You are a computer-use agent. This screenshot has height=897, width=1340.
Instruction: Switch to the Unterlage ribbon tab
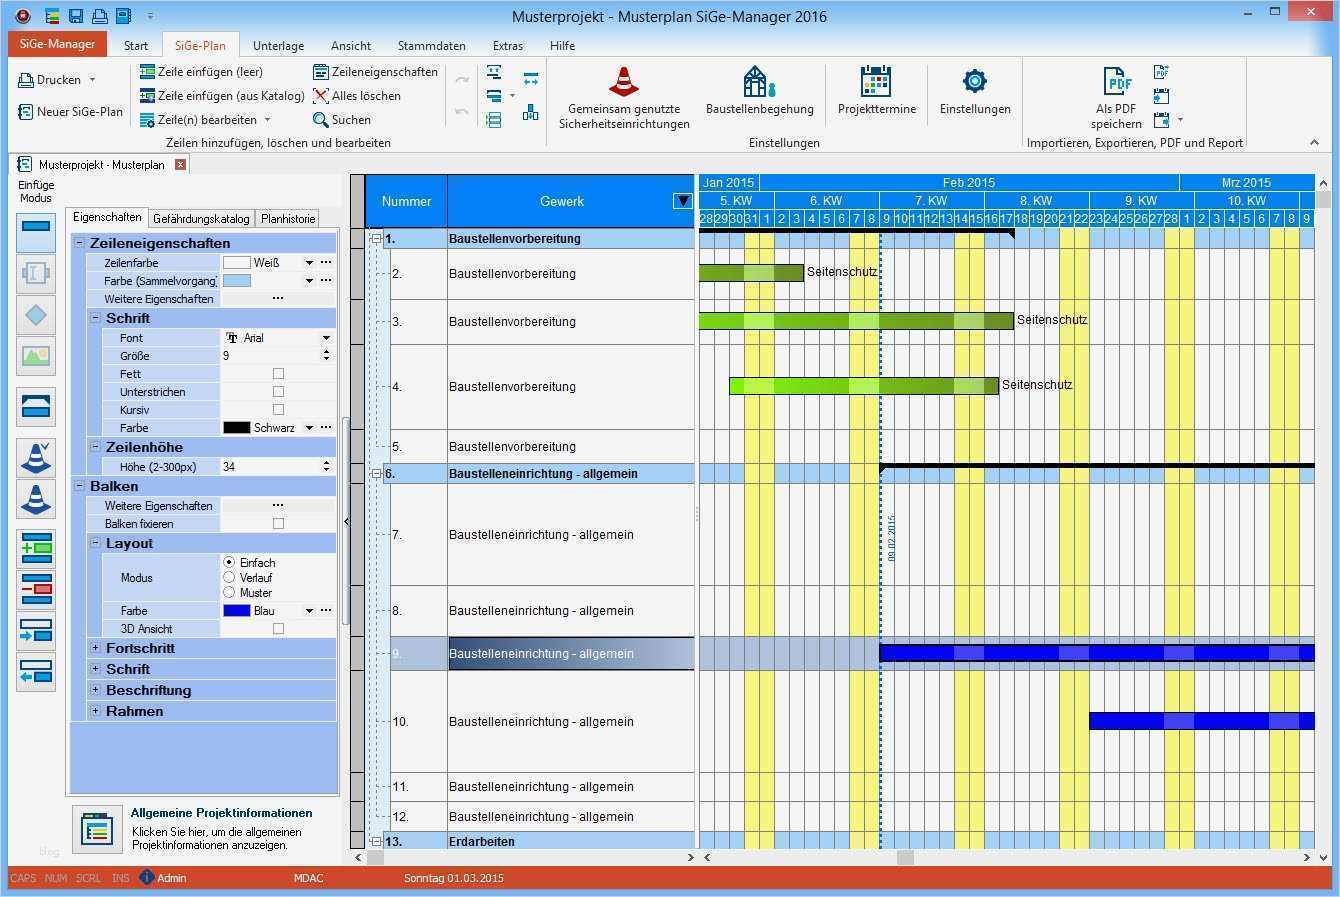pyautogui.click(x=279, y=45)
